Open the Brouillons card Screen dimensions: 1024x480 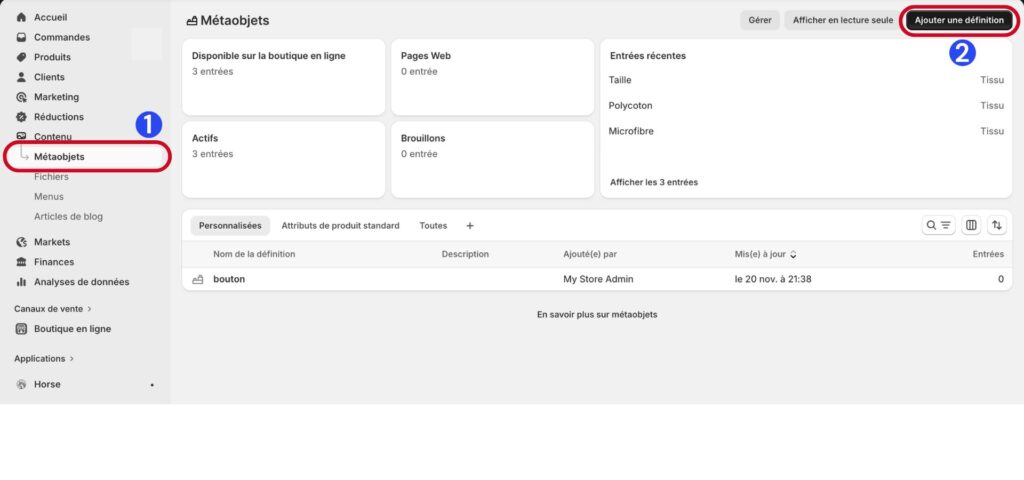click(x=492, y=159)
